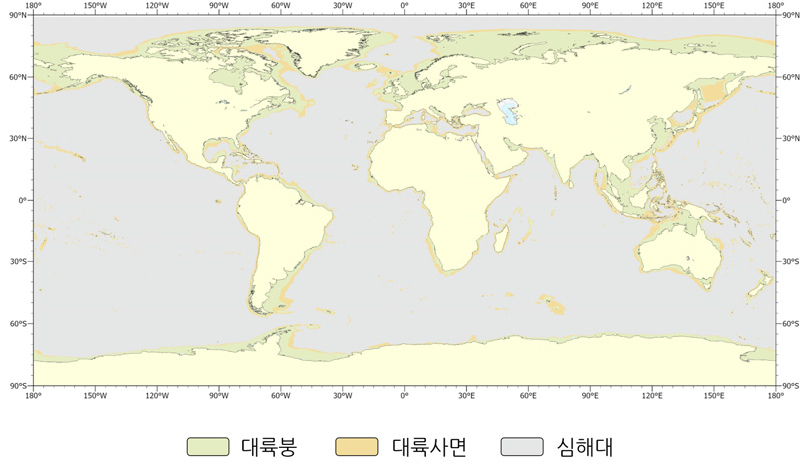Image resolution: width=804 pixels, height=467 pixels.
Task: Click the 60°N label on left axis
Action: point(18,77)
